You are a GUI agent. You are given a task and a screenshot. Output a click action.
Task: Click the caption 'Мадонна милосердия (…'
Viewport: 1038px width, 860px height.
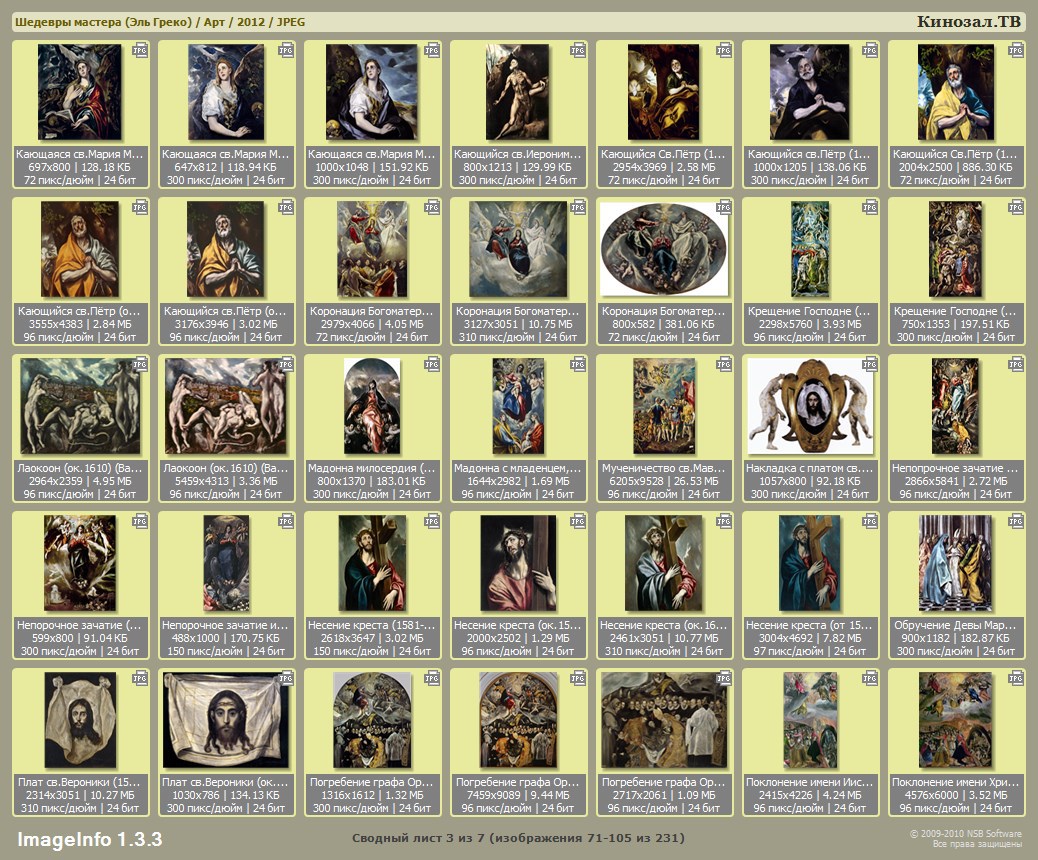[x=372, y=468]
